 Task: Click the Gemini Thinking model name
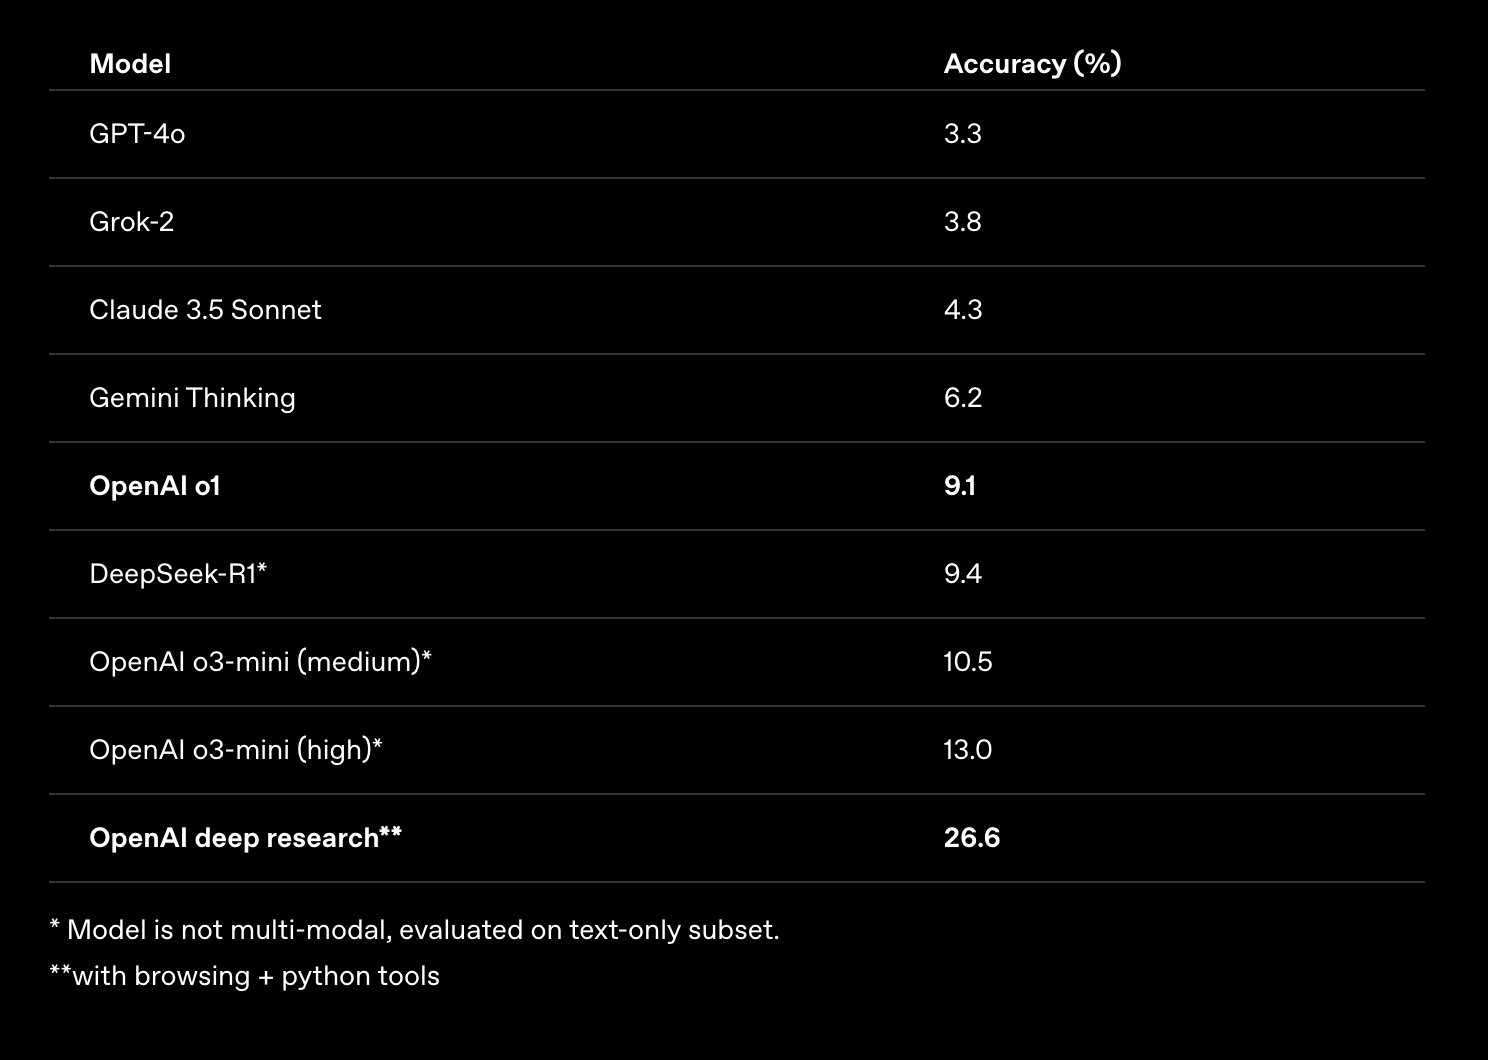(x=192, y=398)
